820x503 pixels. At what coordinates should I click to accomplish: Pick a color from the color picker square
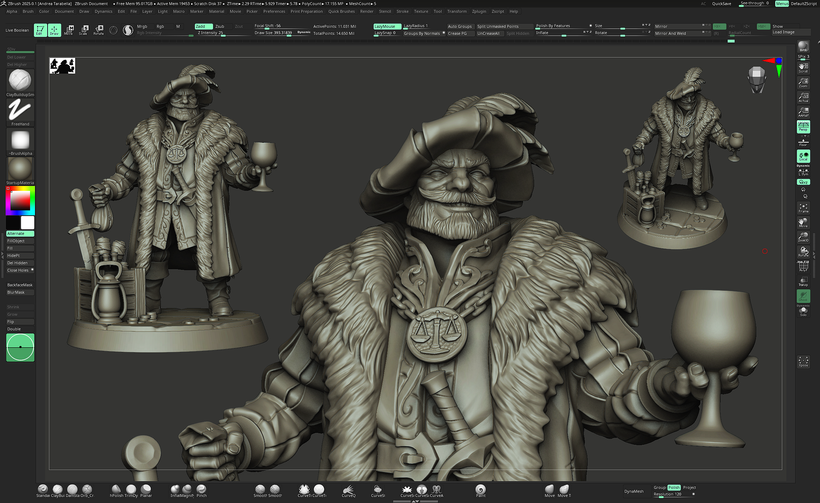pyautogui.click(x=19, y=201)
